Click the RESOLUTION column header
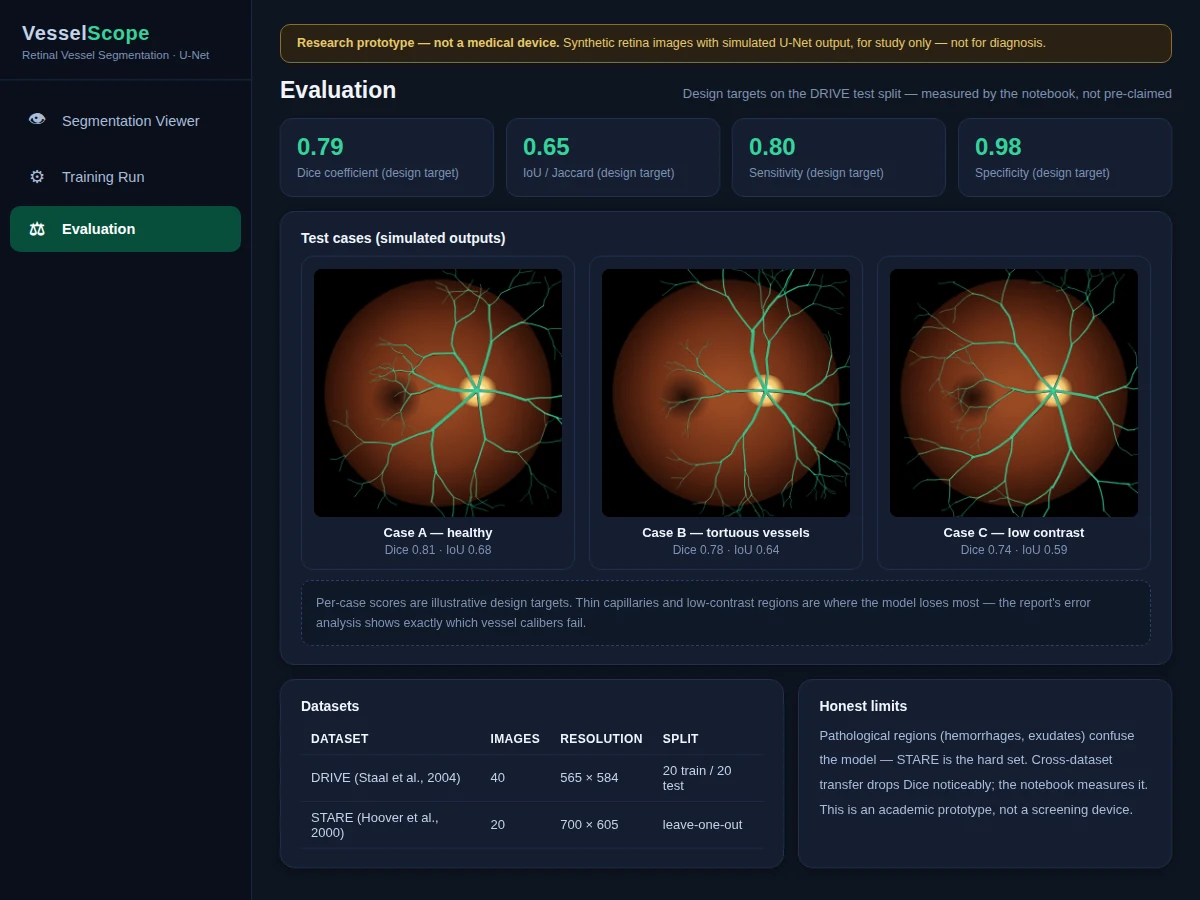This screenshot has height=900, width=1200. point(601,739)
